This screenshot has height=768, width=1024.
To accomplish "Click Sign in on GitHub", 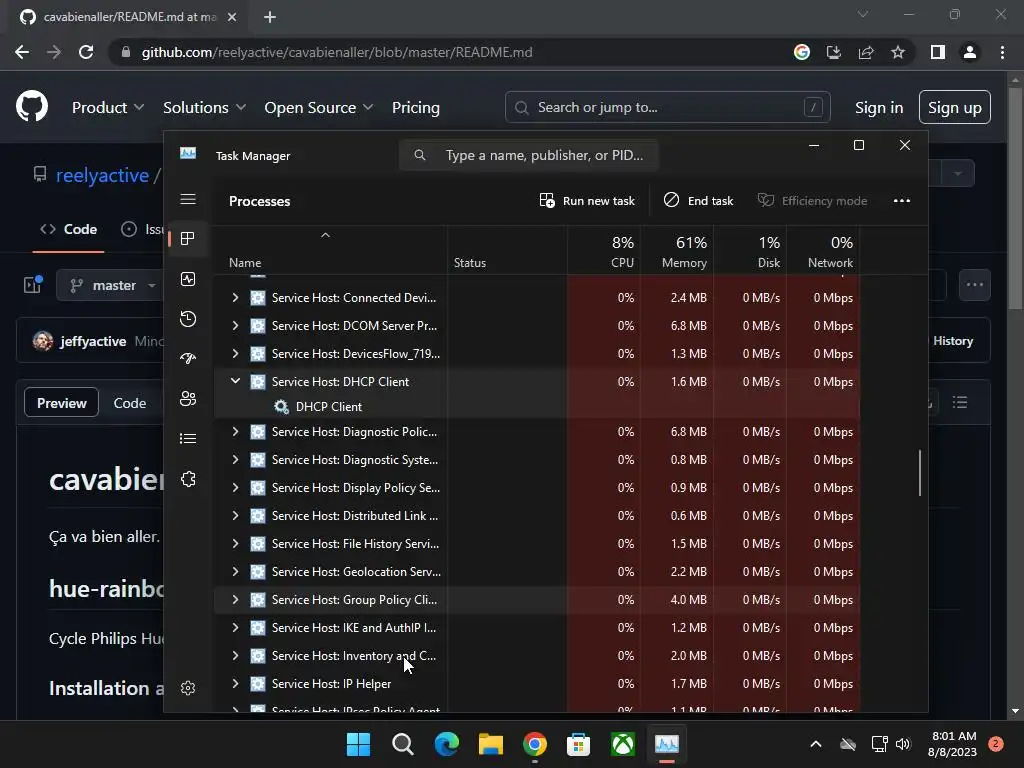I will tap(879, 108).
